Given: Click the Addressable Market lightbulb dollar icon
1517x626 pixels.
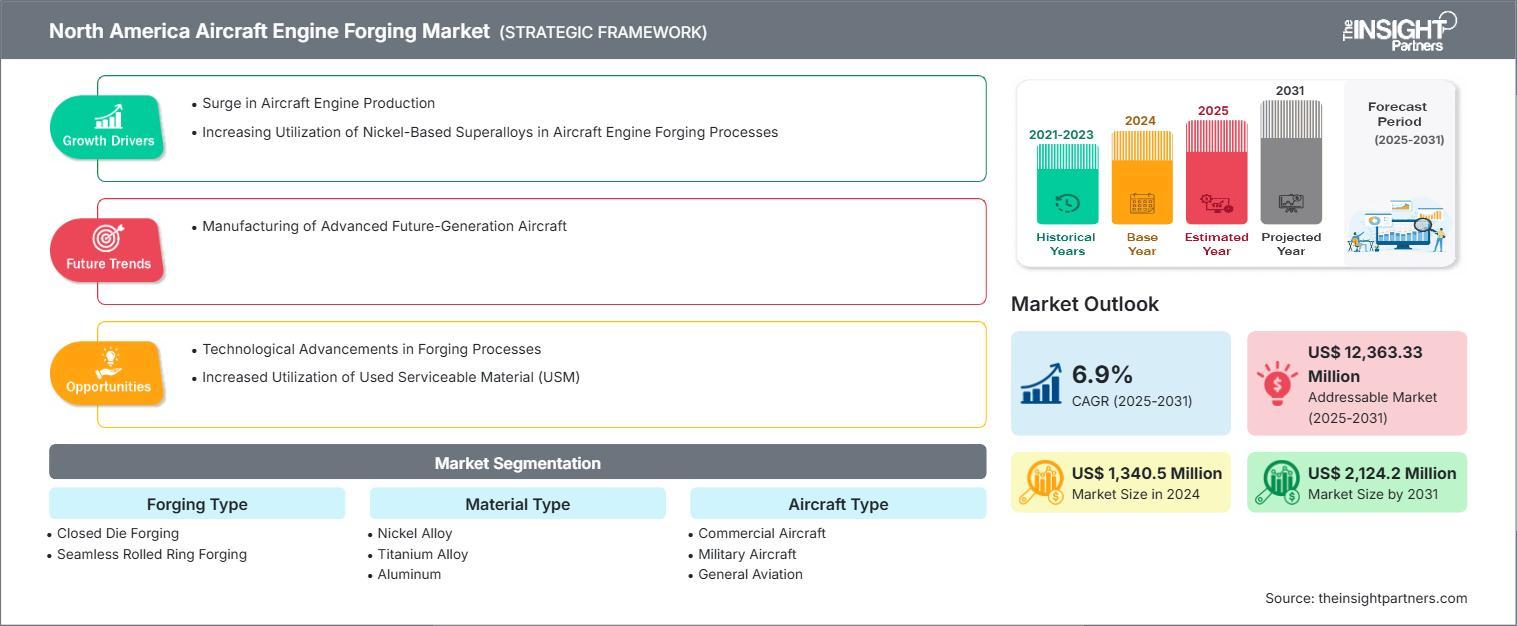Looking at the screenshot, I should pos(1277,384).
